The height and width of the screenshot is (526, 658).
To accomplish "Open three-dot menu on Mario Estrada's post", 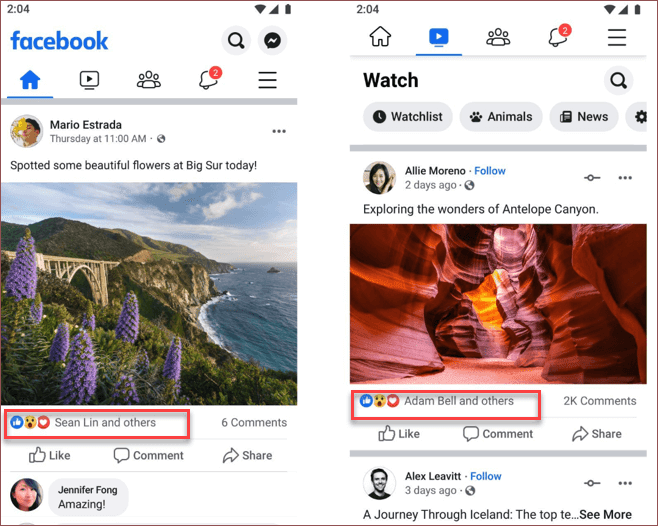I will coord(279,131).
